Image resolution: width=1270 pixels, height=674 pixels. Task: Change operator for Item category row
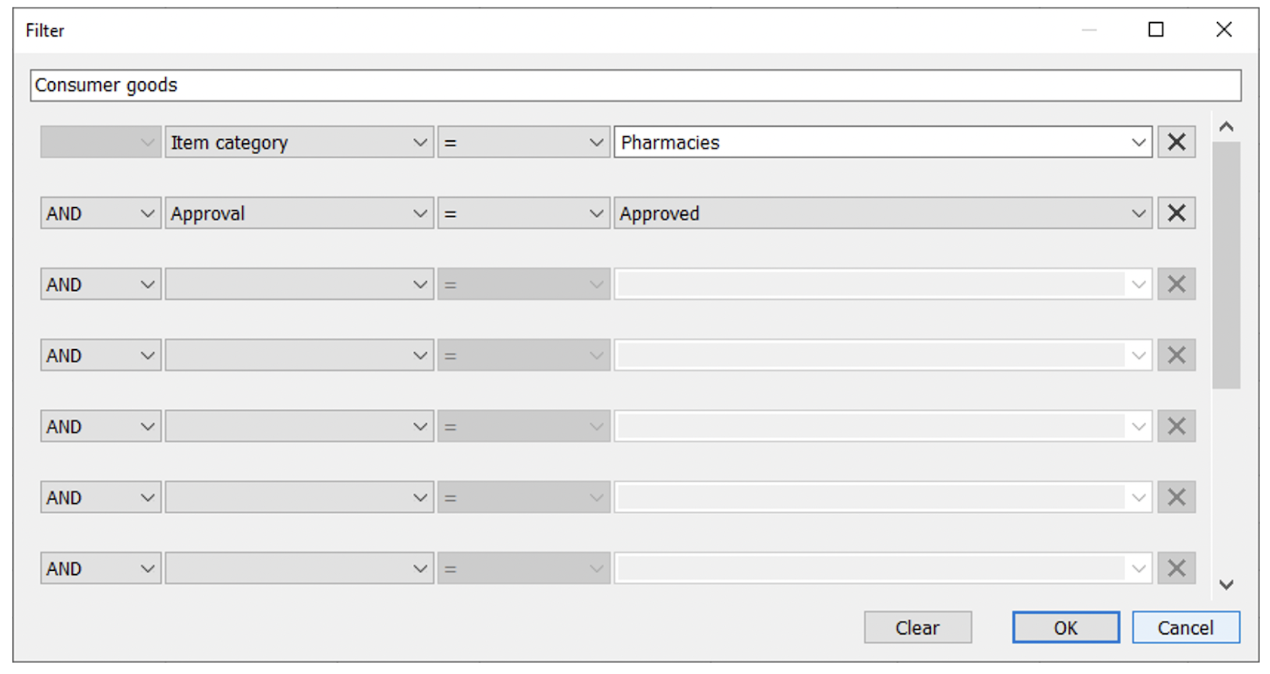point(523,143)
